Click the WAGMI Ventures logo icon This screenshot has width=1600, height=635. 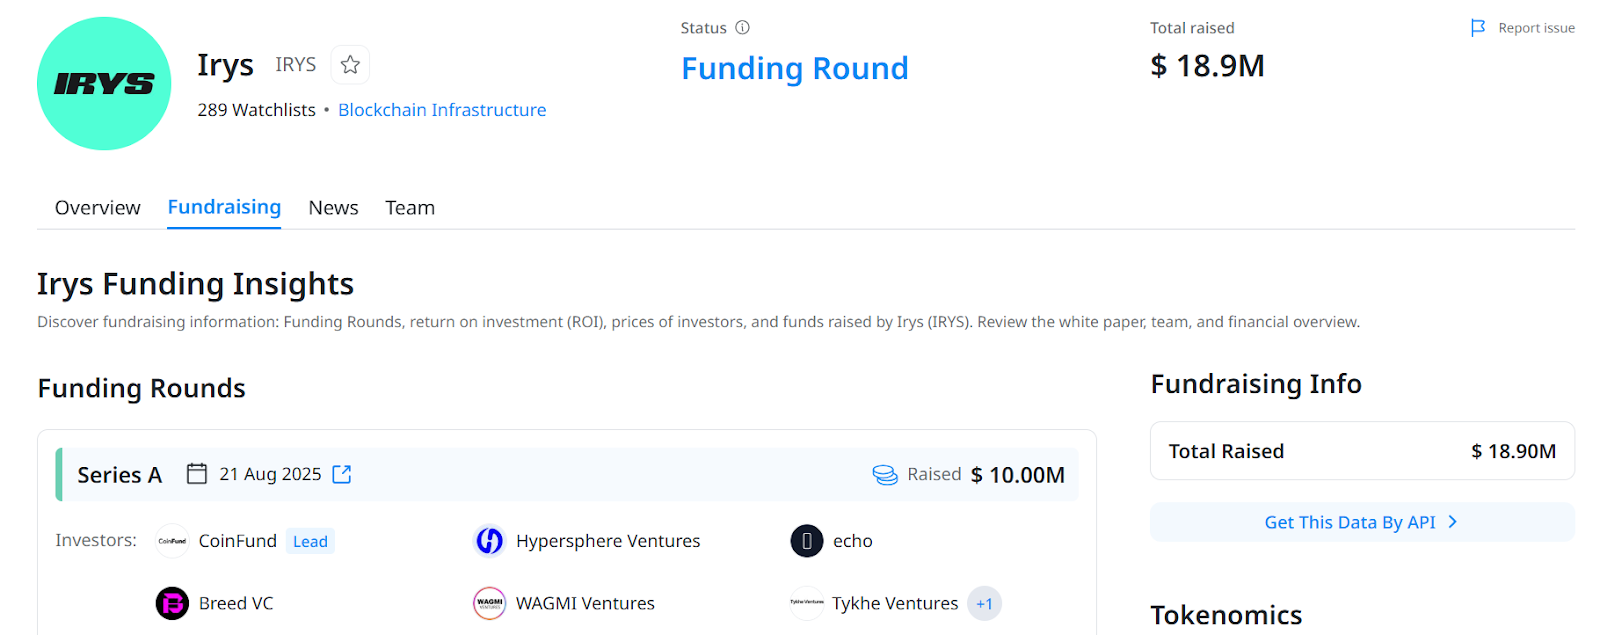pos(489,603)
